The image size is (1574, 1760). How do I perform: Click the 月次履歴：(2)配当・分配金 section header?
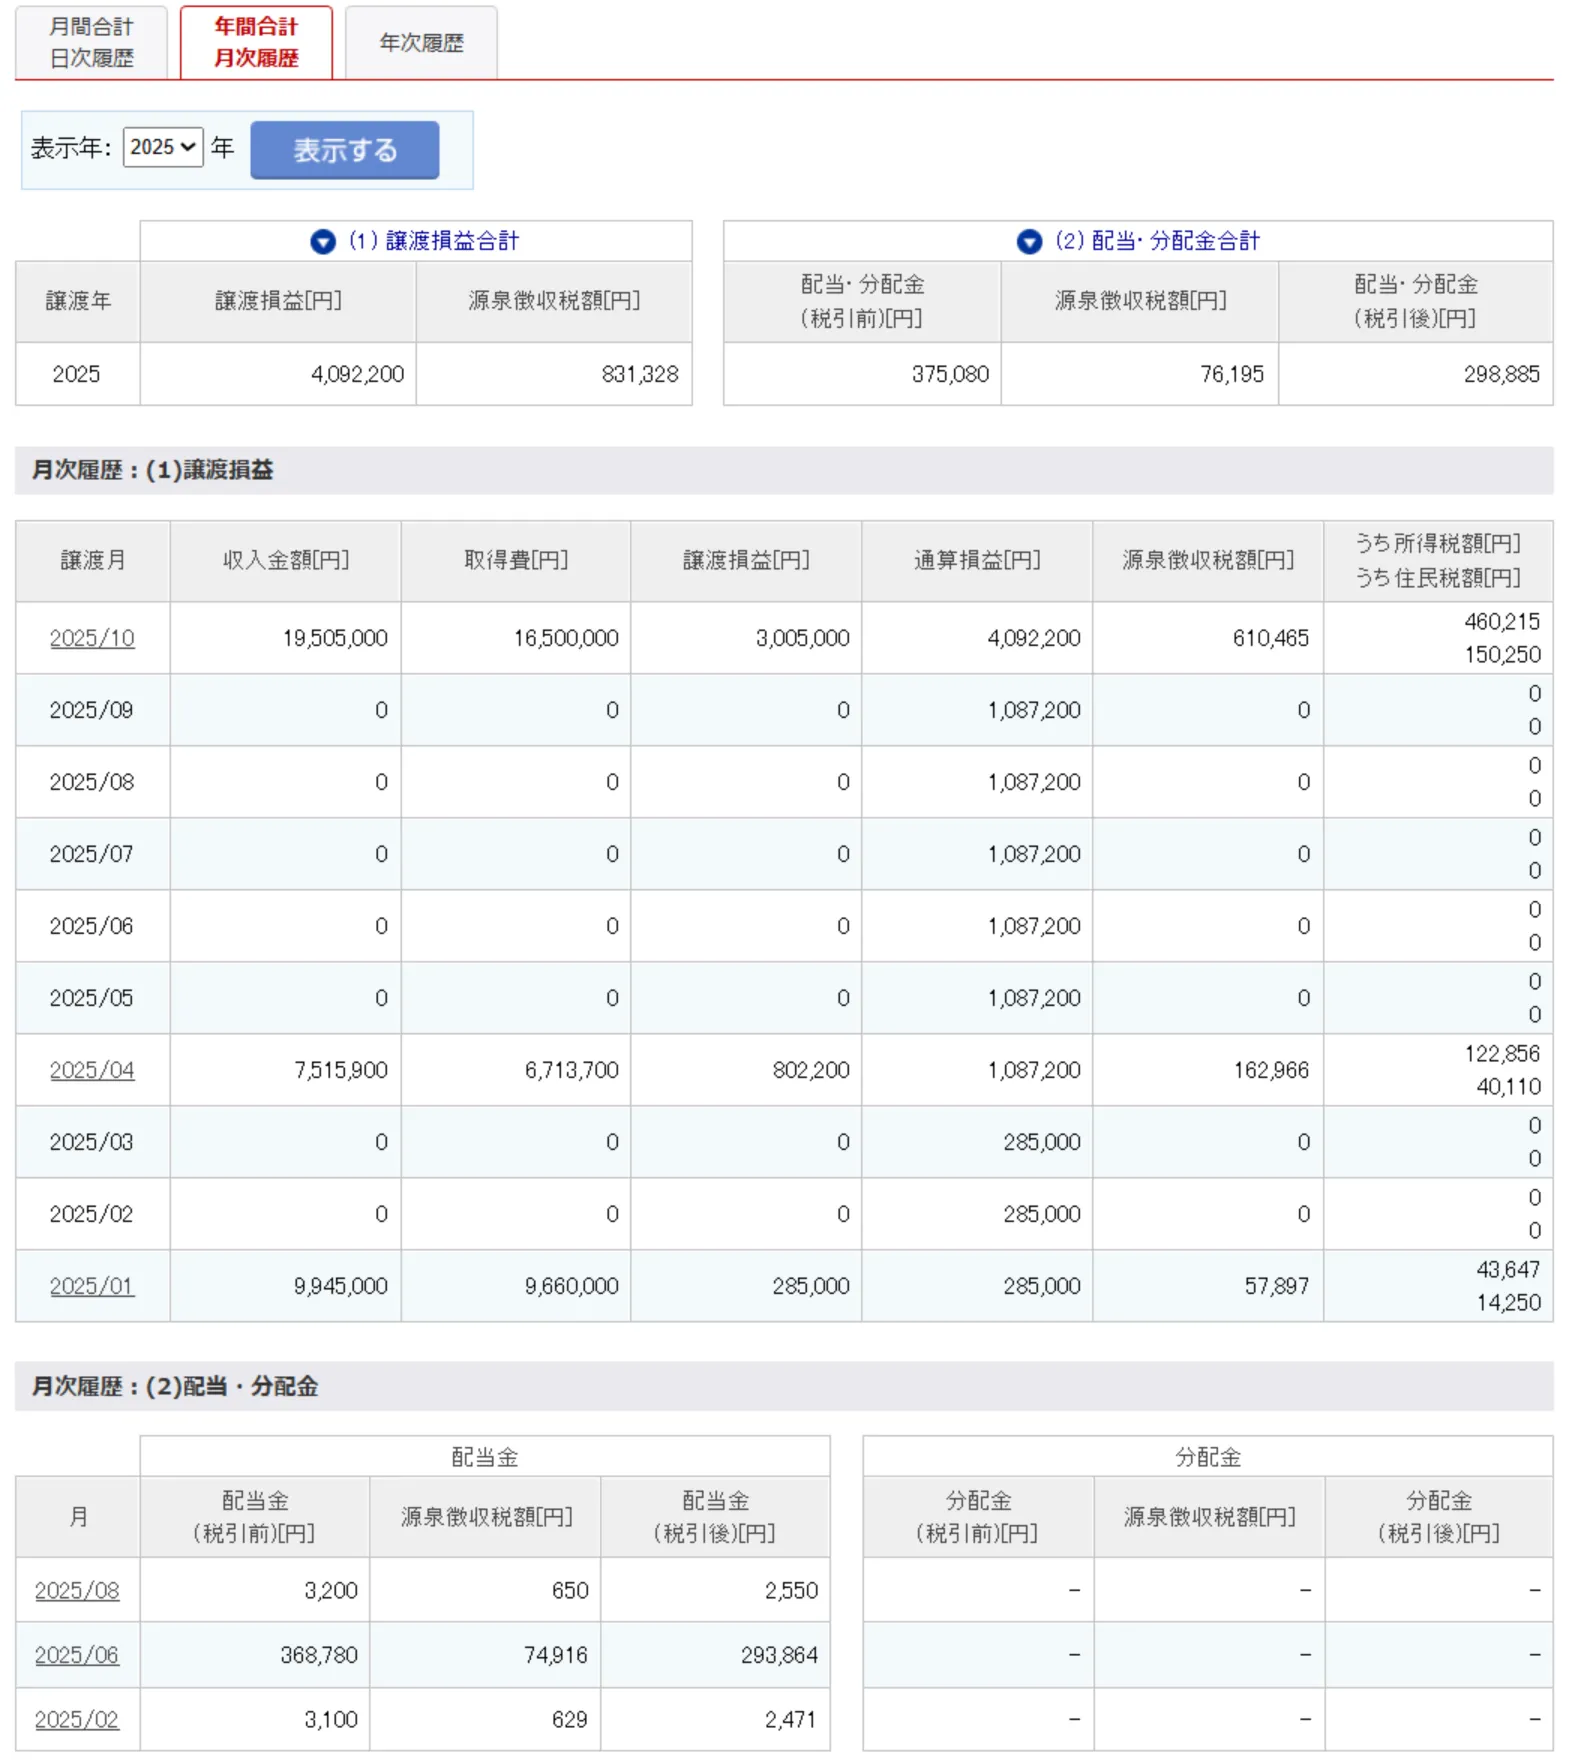coord(175,1386)
